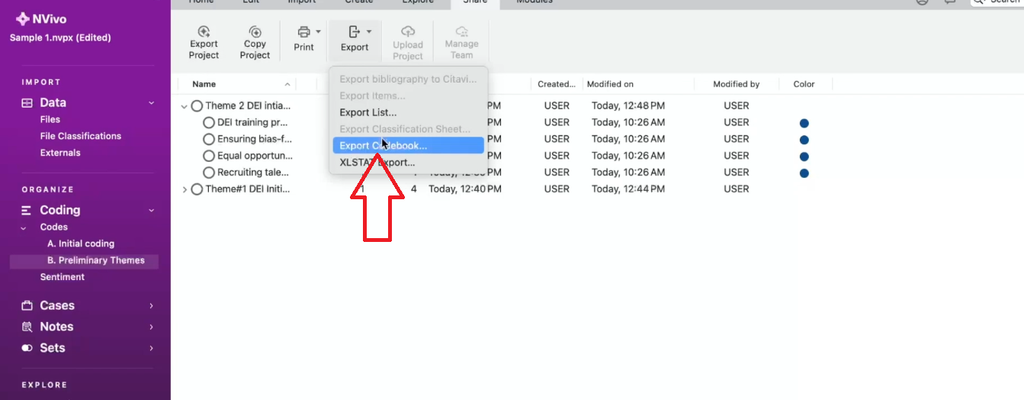Click the Upload Project cloud icon
1024x400 pixels.
tap(408, 31)
